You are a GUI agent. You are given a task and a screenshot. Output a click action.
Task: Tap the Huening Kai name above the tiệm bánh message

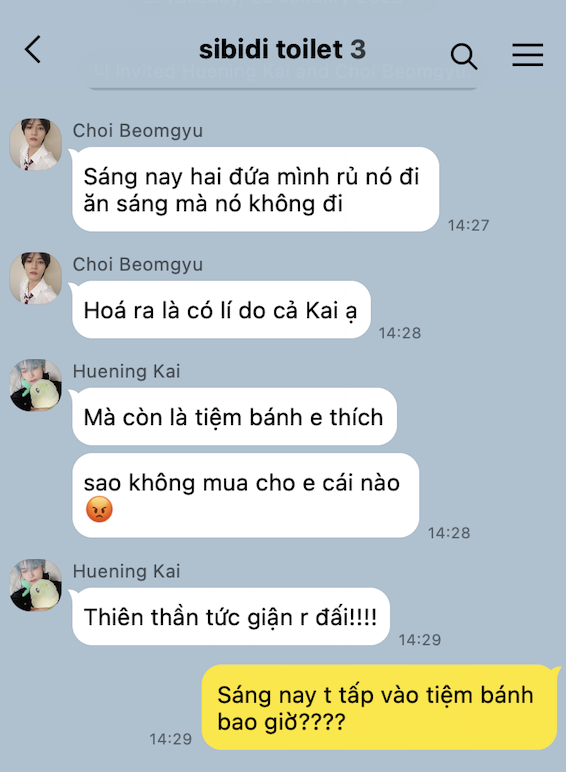click(126, 371)
